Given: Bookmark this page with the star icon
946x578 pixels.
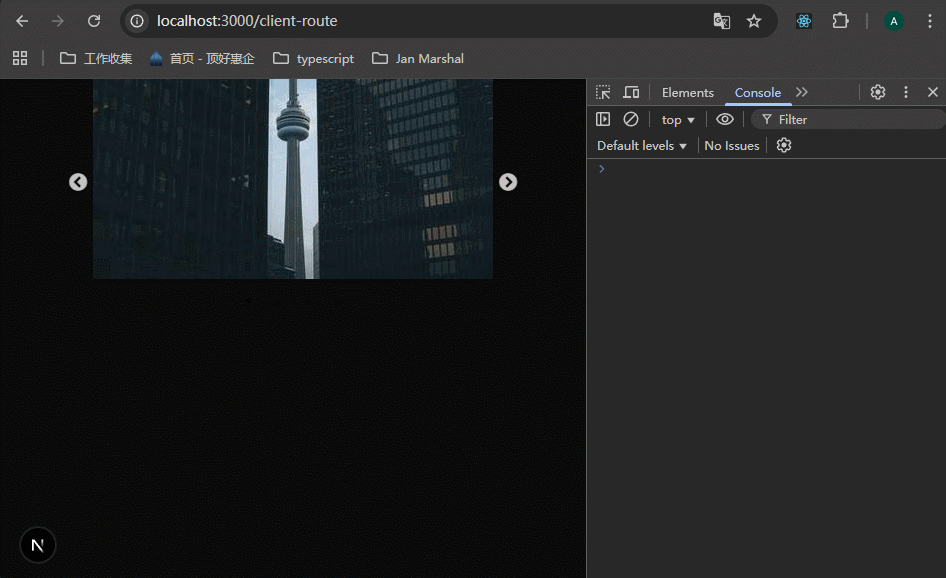Looking at the screenshot, I should coord(754,21).
